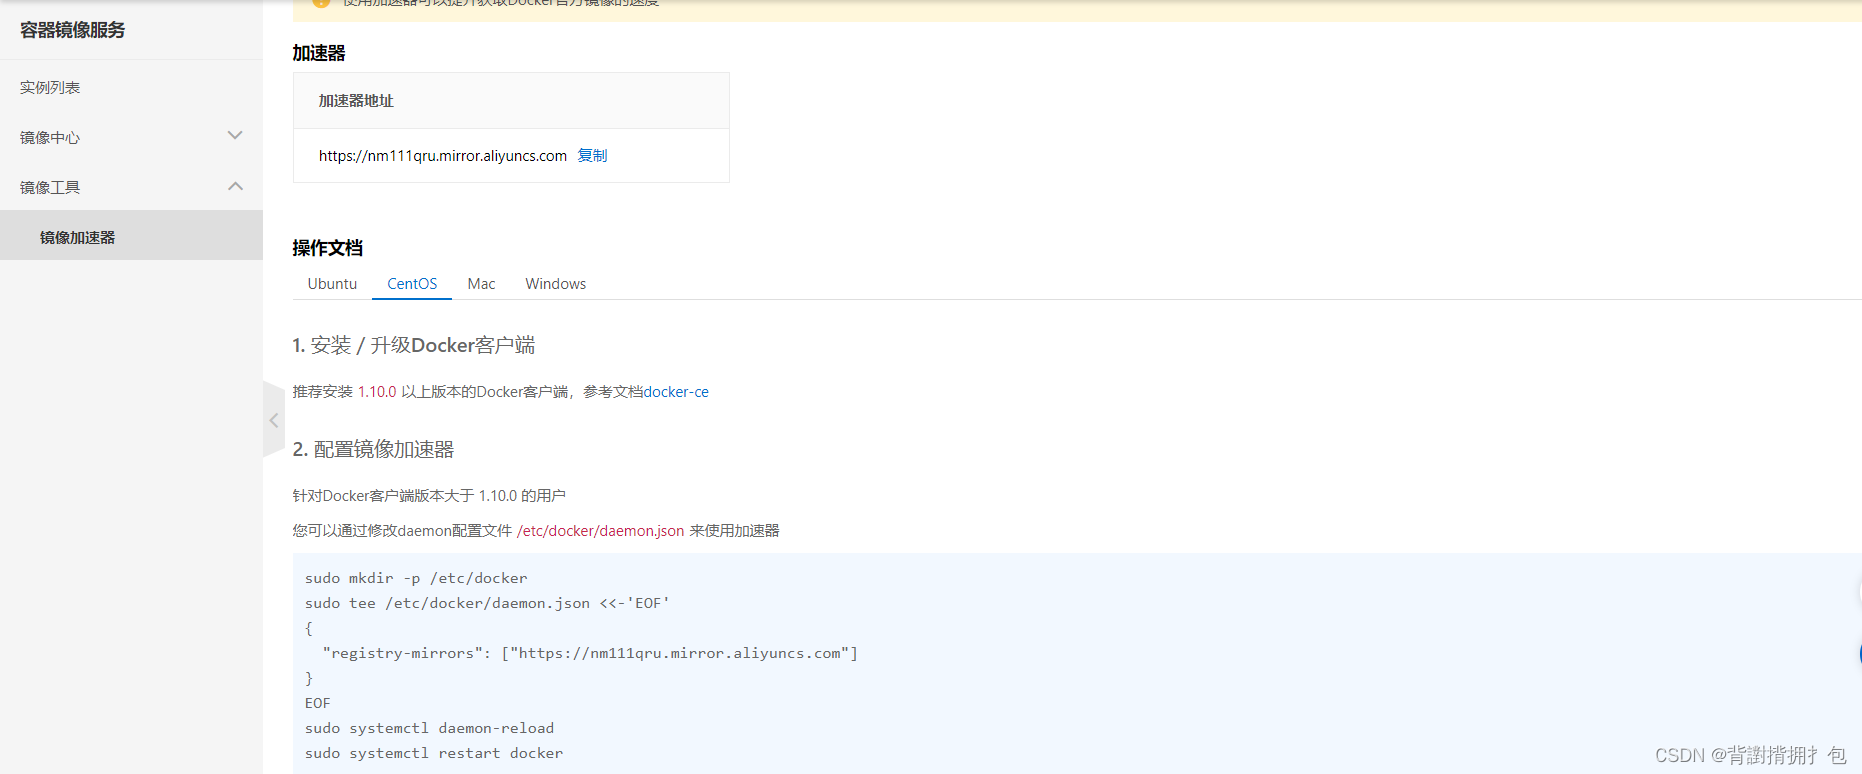Open 实例列表 in the sidebar
The height and width of the screenshot is (774, 1862).
click(50, 88)
